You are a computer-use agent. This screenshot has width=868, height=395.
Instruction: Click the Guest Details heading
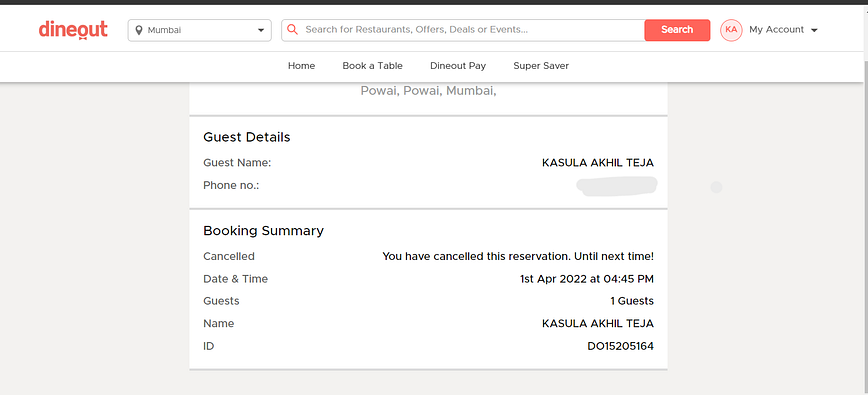point(246,137)
